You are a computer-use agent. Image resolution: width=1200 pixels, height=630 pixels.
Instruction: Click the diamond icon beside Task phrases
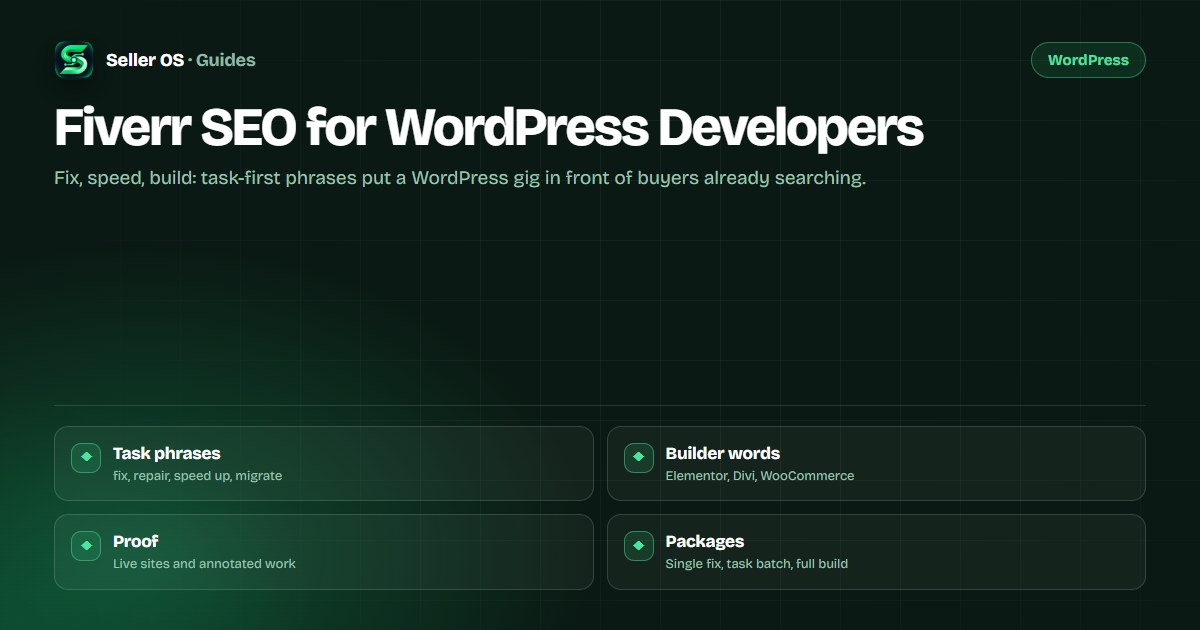[x=86, y=458]
